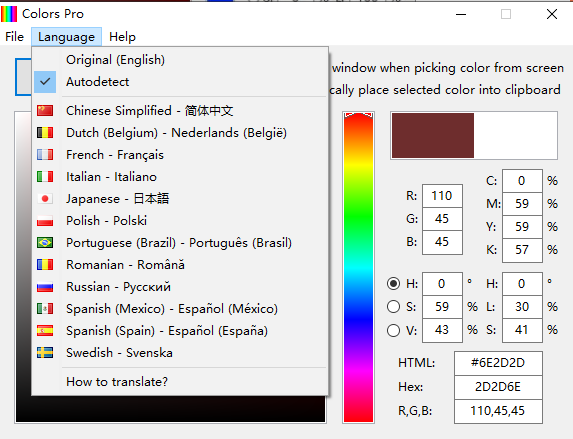This screenshot has height=439, width=573.
Task: Click the HSV hue degree field
Action: [x=442, y=284]
